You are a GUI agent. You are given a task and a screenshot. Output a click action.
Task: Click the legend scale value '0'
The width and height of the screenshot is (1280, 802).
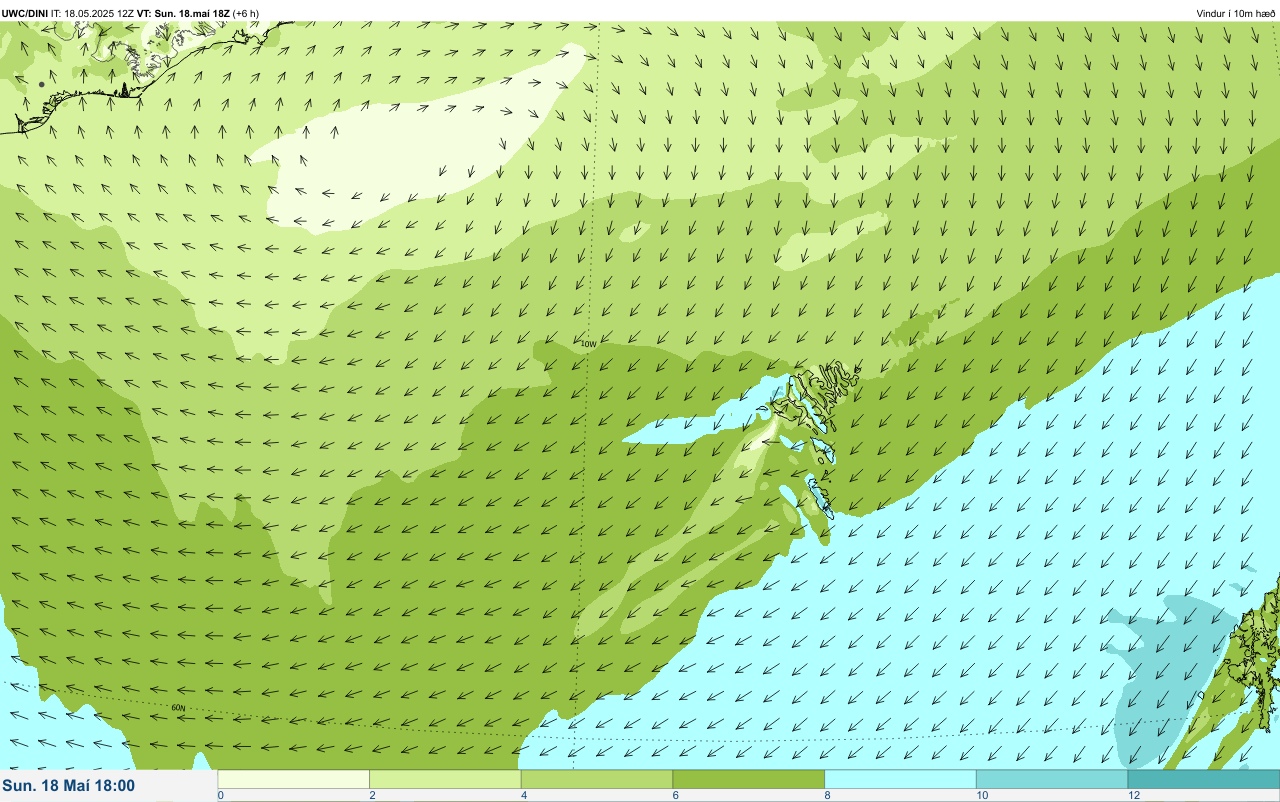pyautogui.click(x=220, y=795)
